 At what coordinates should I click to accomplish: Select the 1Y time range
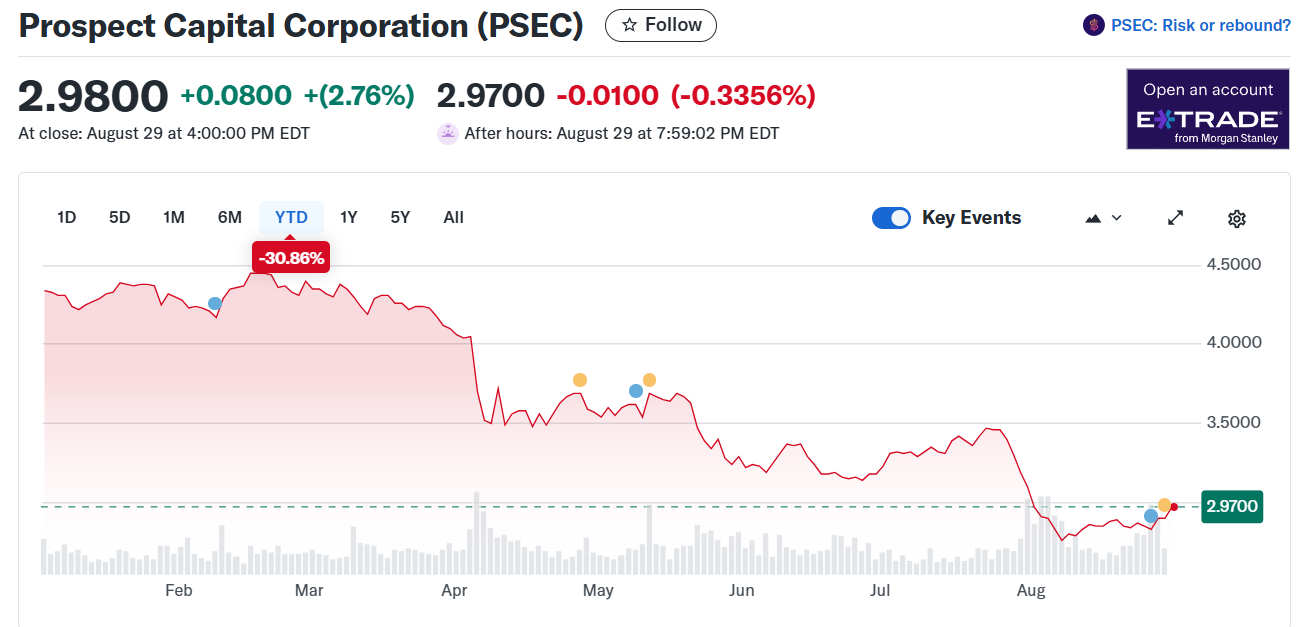tap(348, 217)
